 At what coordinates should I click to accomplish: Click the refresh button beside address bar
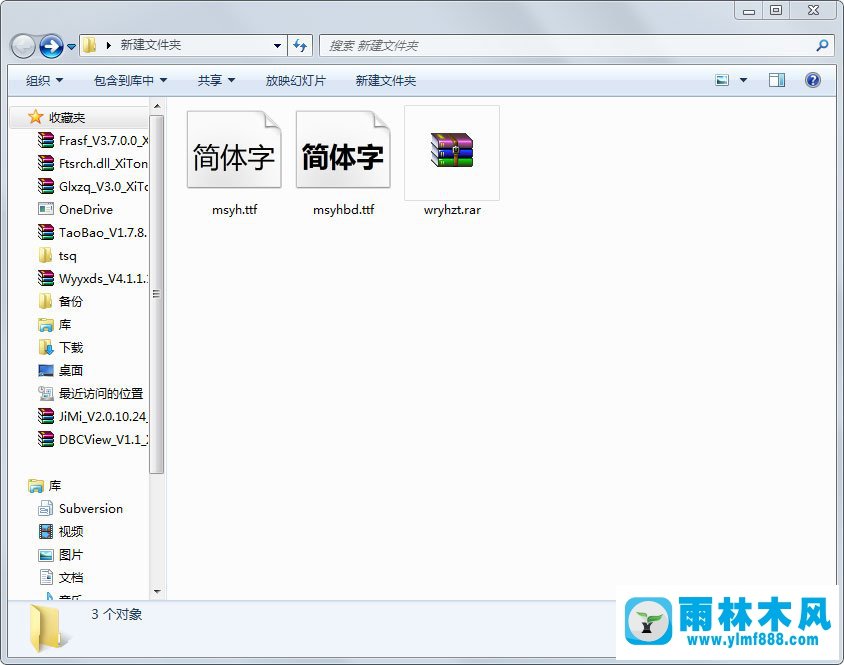point(300,45)
